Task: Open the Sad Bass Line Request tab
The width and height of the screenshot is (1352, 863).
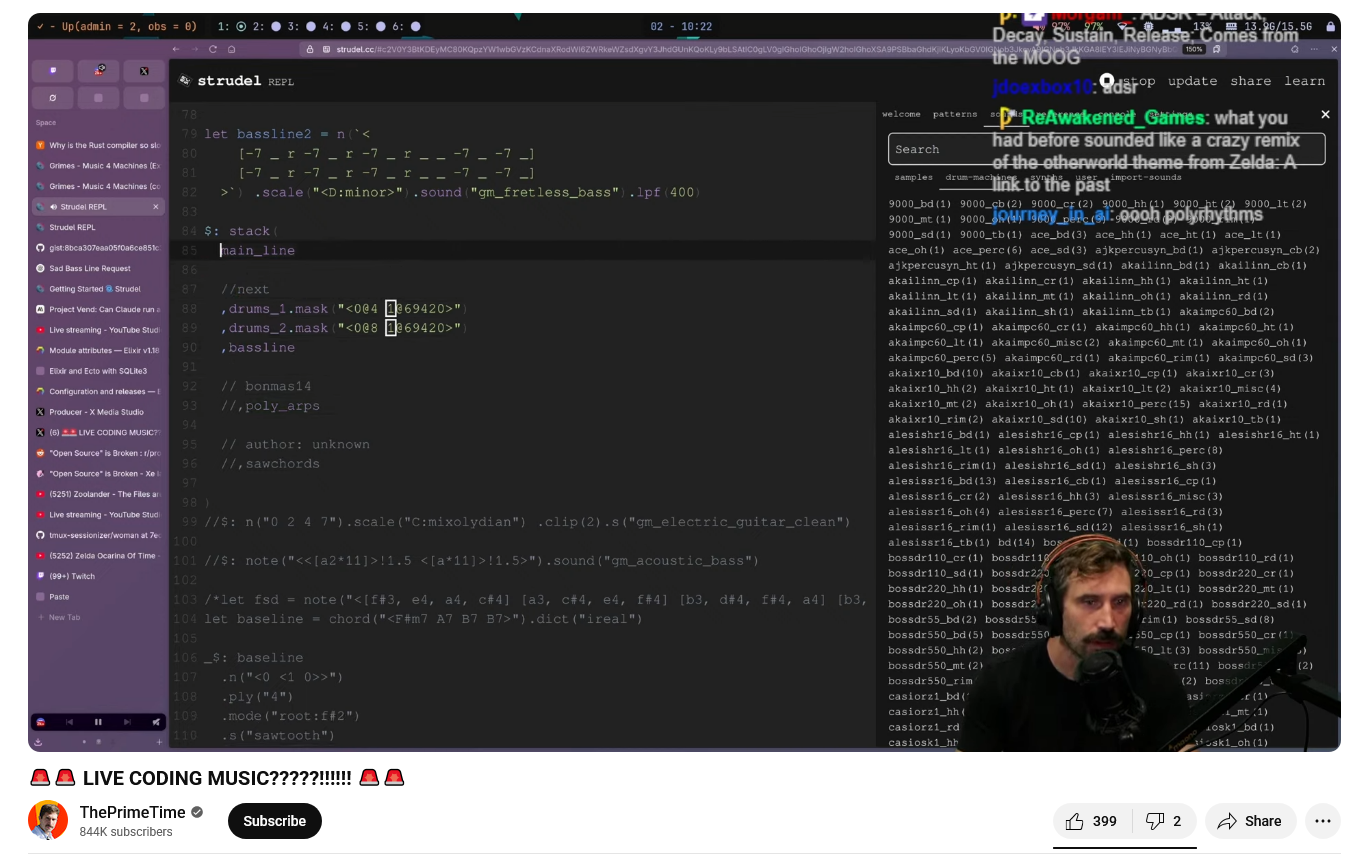Action: tap(98, 268)
